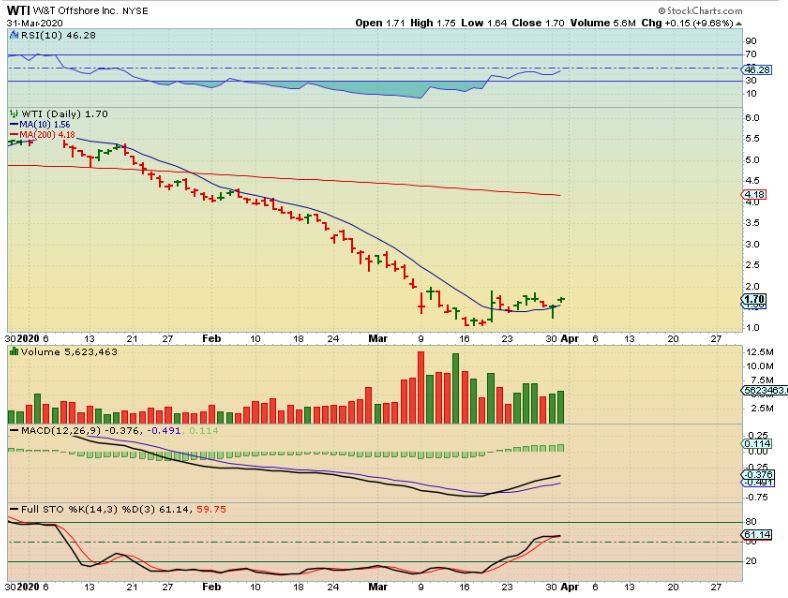Click the 6.0 price axis label

(x=752, y=118)
